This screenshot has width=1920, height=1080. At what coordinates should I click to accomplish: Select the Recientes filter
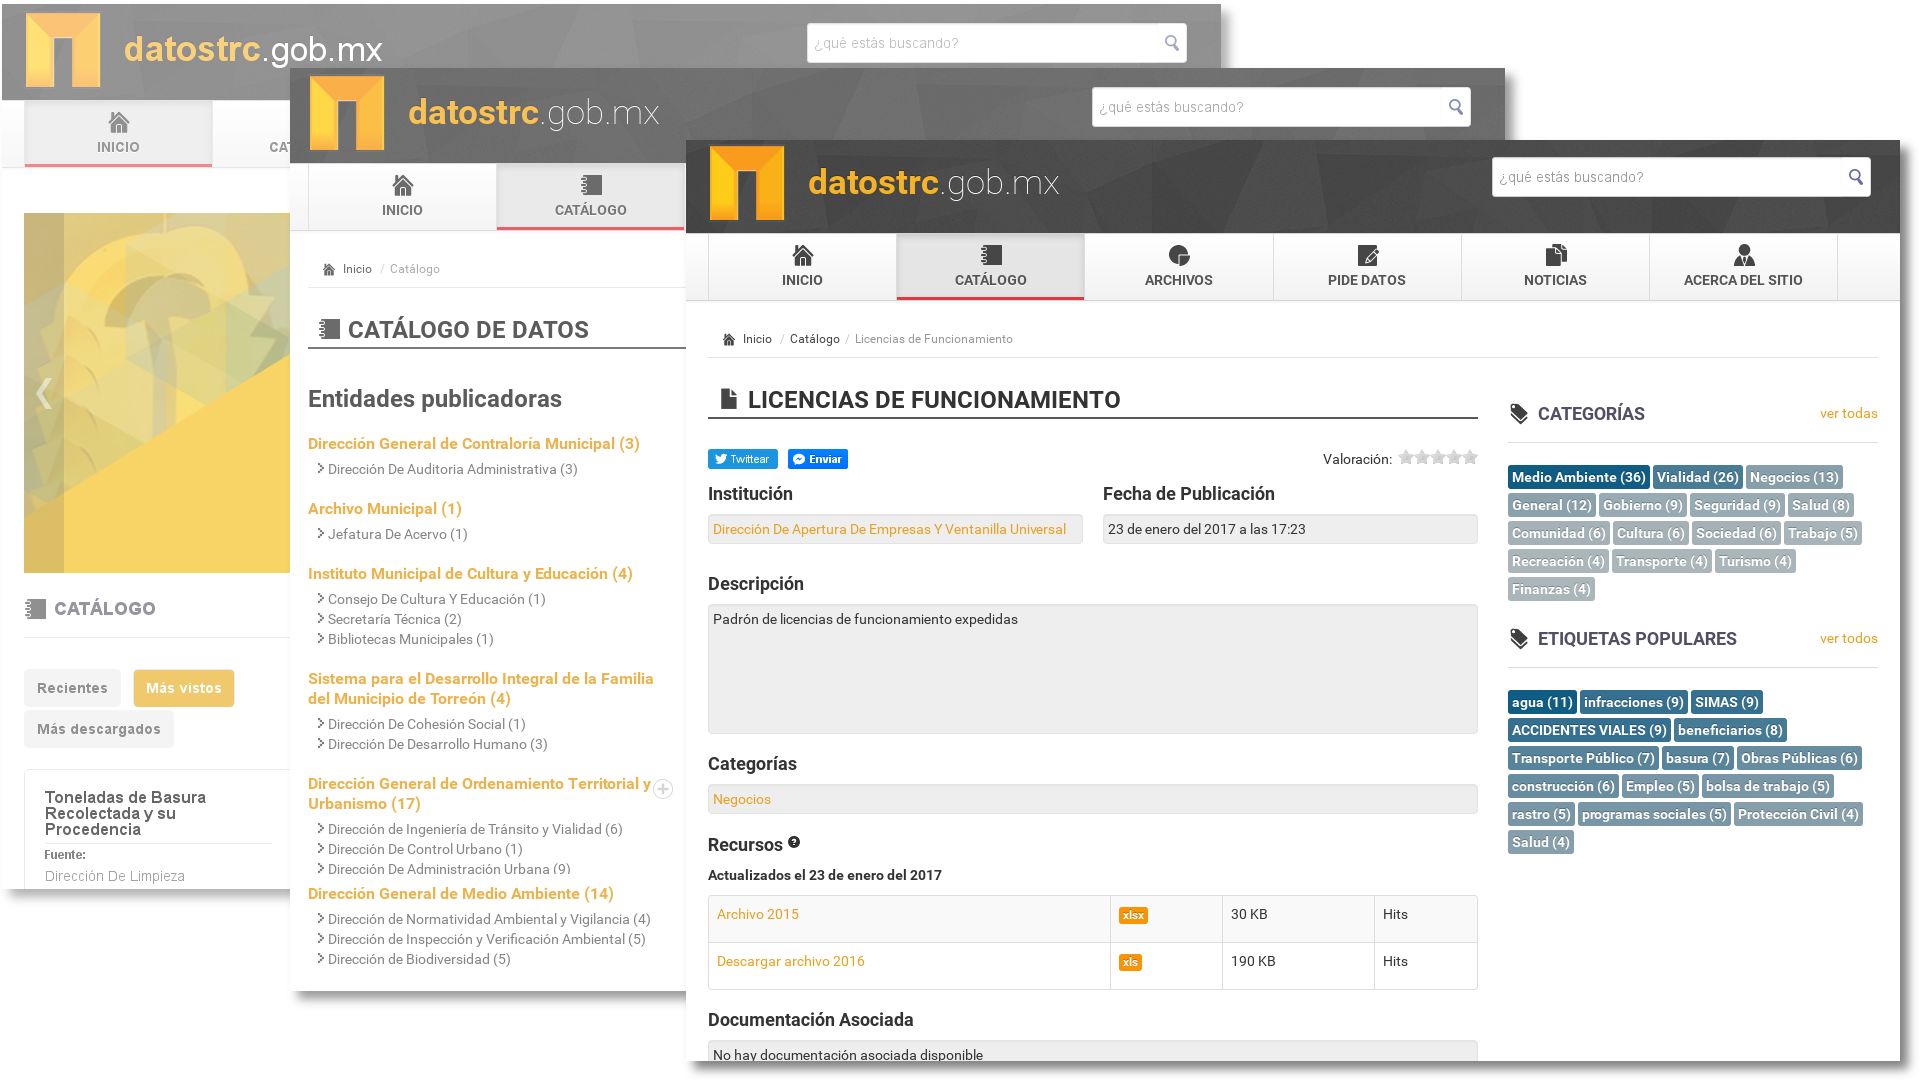(72, 688)
